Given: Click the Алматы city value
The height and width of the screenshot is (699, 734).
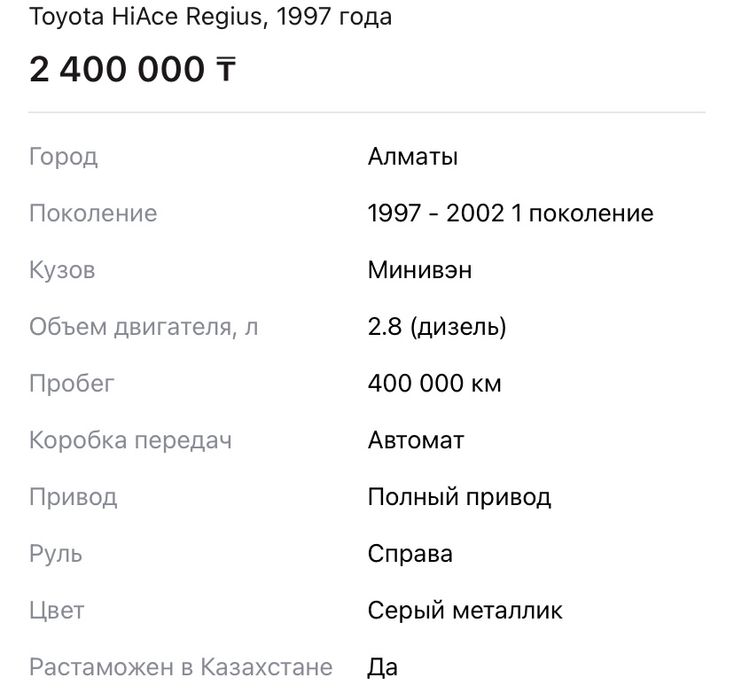Looking at the screenshot, I should [x=412, y=157].
